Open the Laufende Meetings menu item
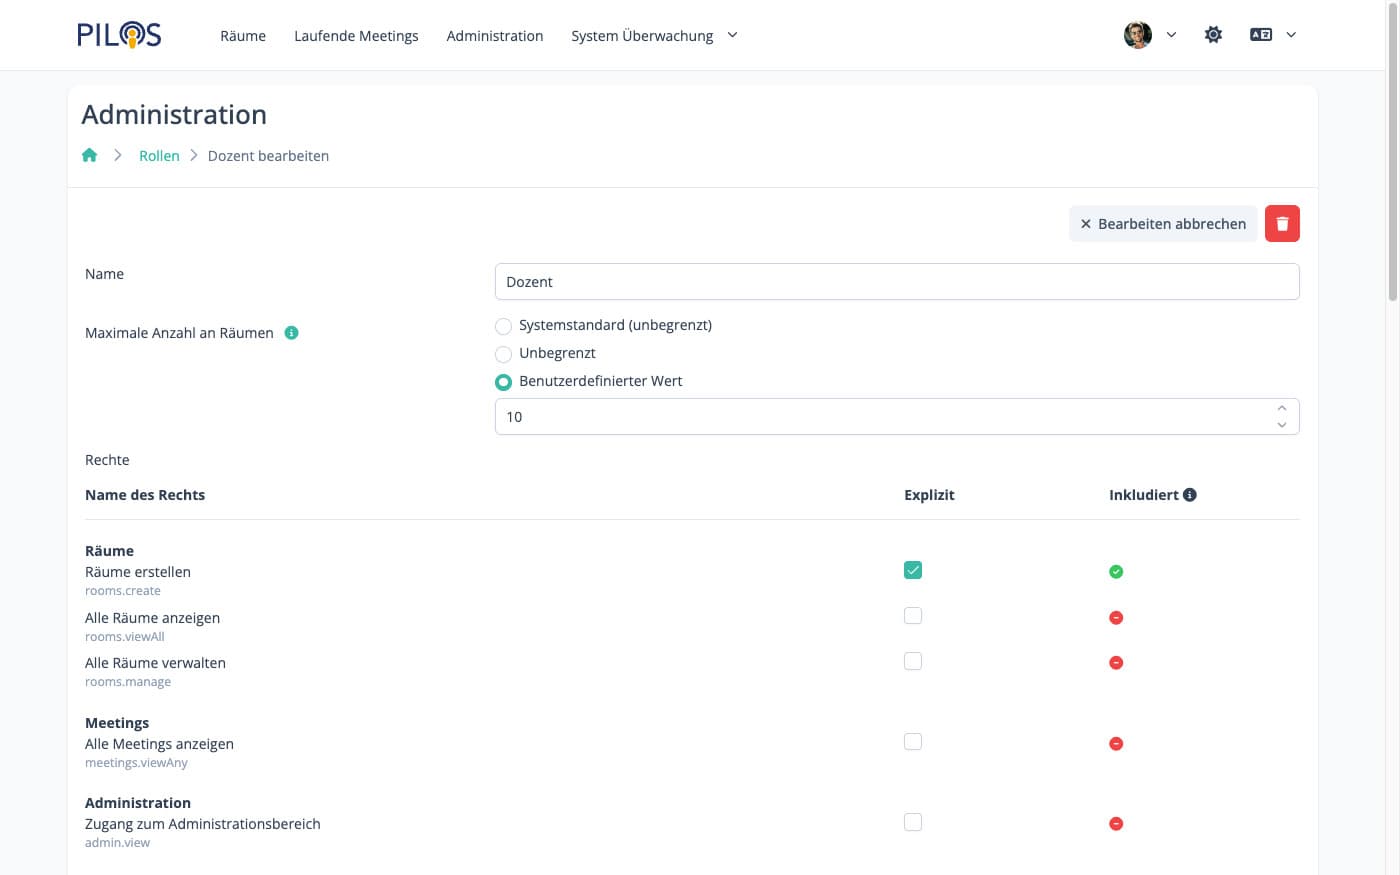The width and height of the screenshot is (1400, 875). point(356,36)
